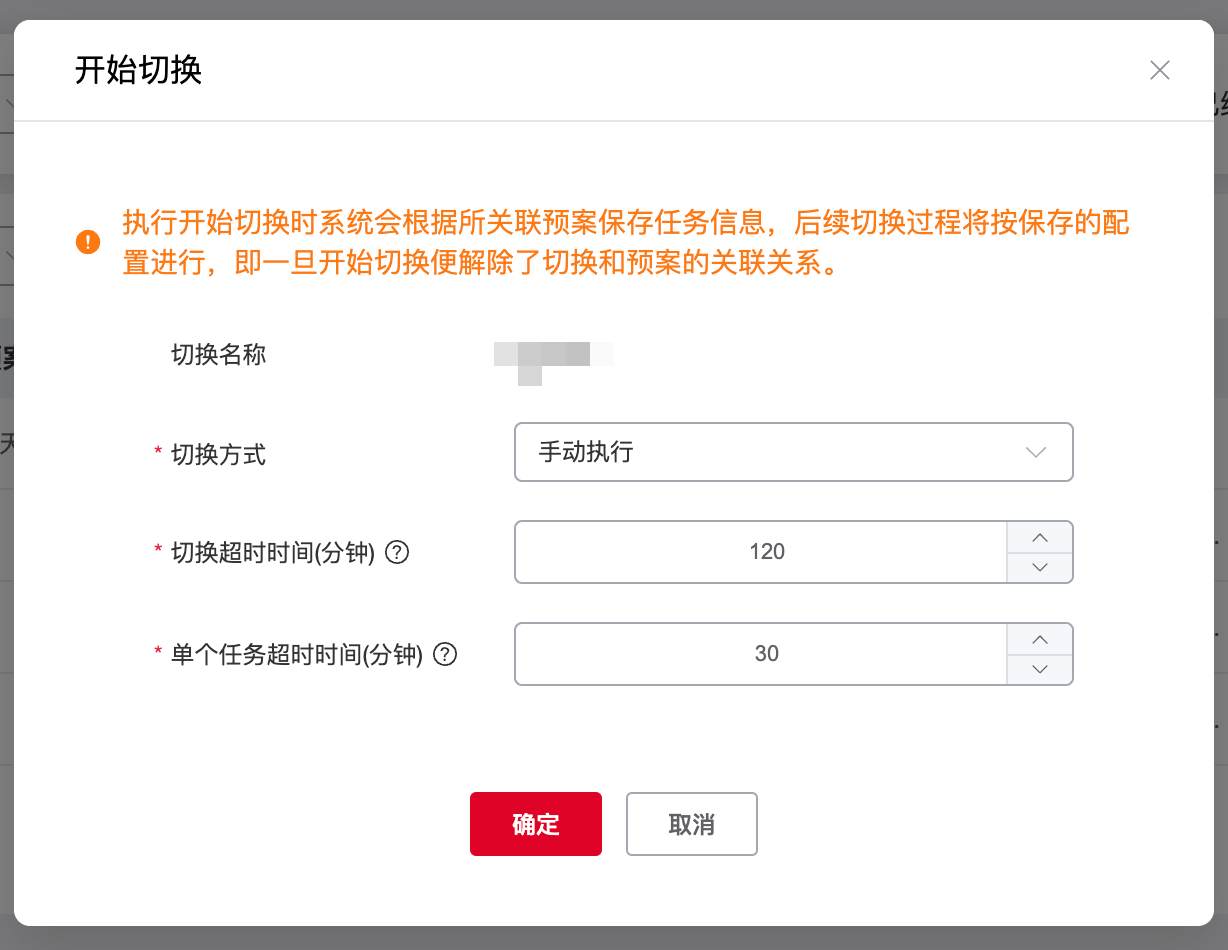This screenshot has height=950, width=1228.
Task: Focus the 切换超时时间 field containing 120
Action: 761,552
